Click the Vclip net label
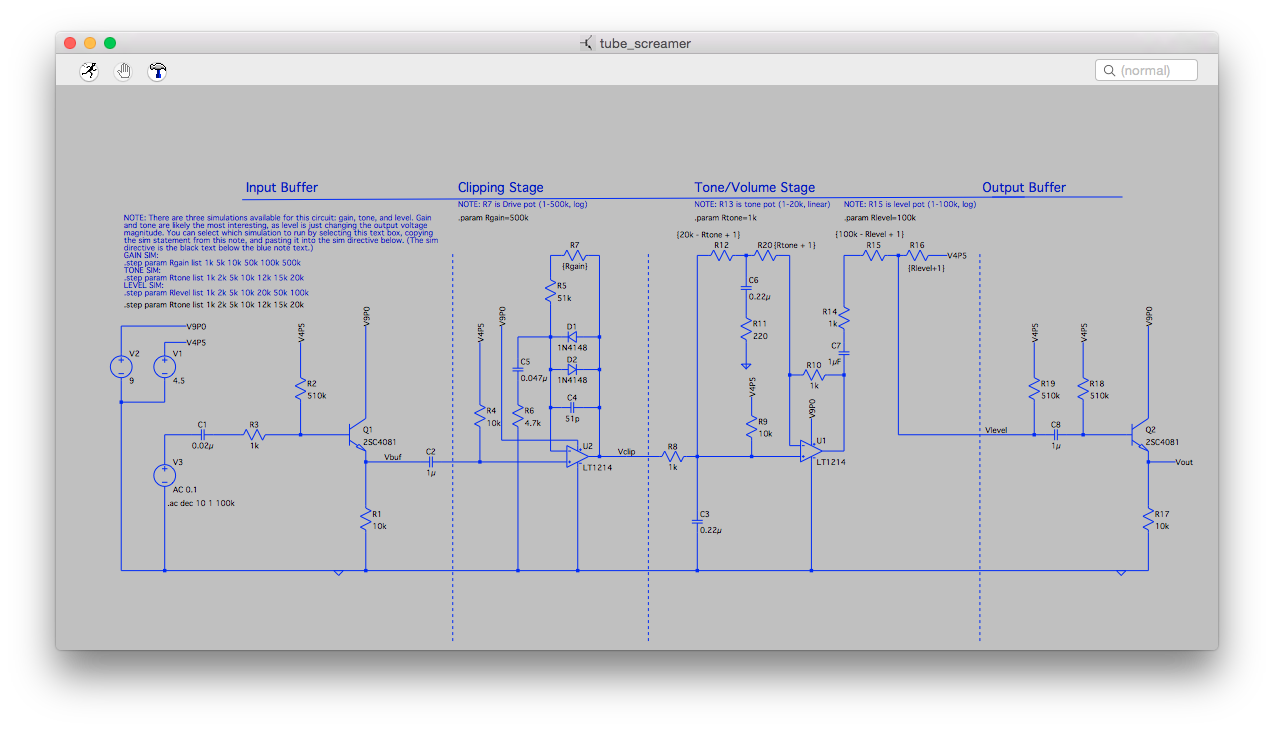Viewport: 1274px width, 730px height. (x=627, y=451)
